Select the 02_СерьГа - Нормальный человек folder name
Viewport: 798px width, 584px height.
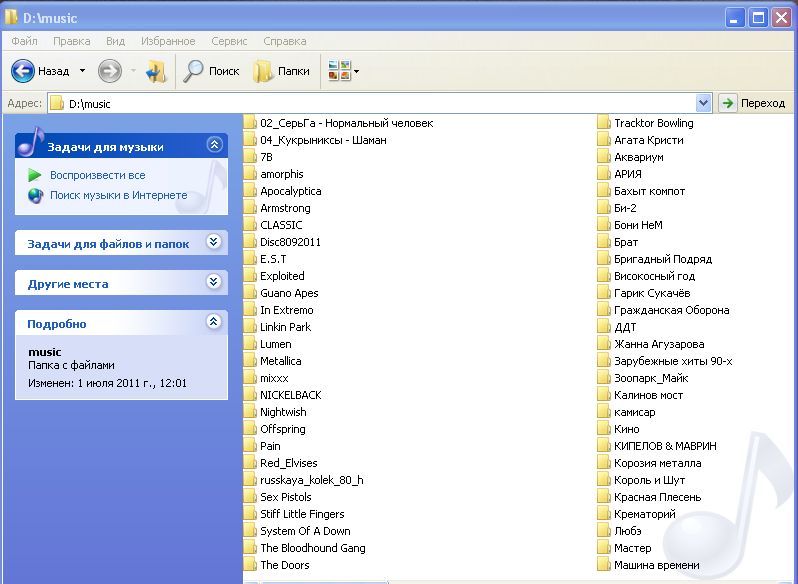coord(347,123)
